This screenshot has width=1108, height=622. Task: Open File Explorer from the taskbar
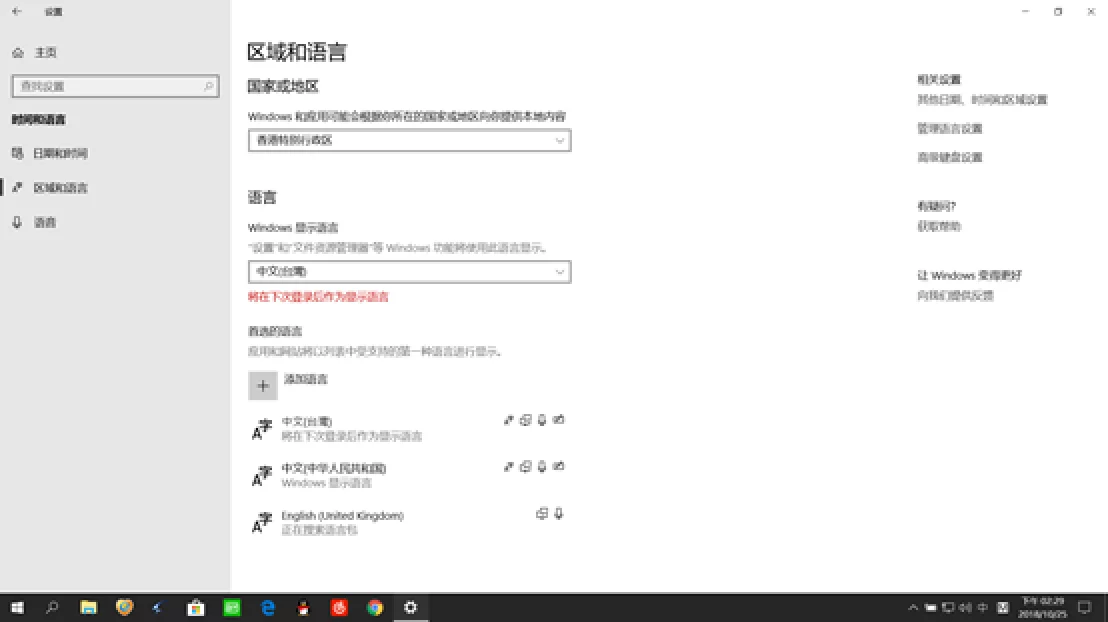(x=88, y=607)
